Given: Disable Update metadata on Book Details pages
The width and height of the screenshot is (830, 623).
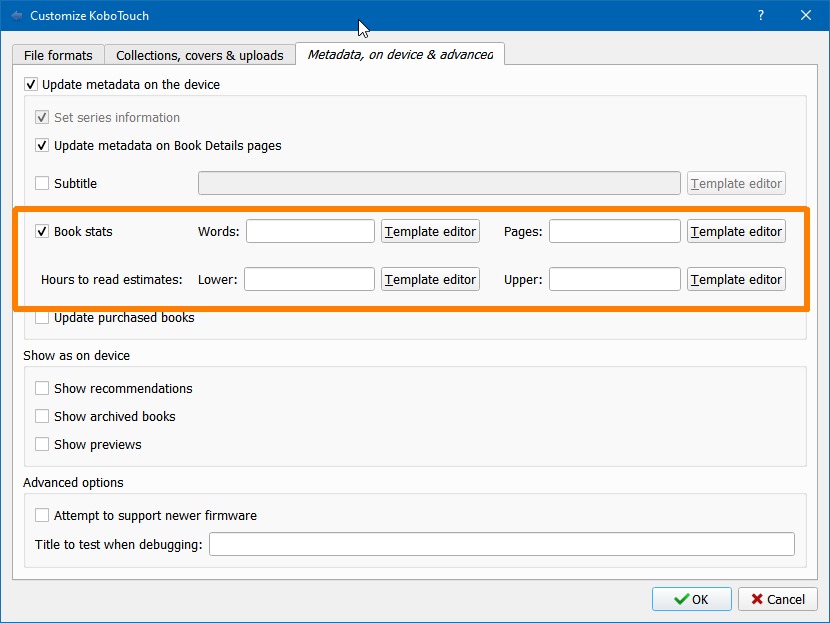Looking at the screenshot, I should [42, 145].
